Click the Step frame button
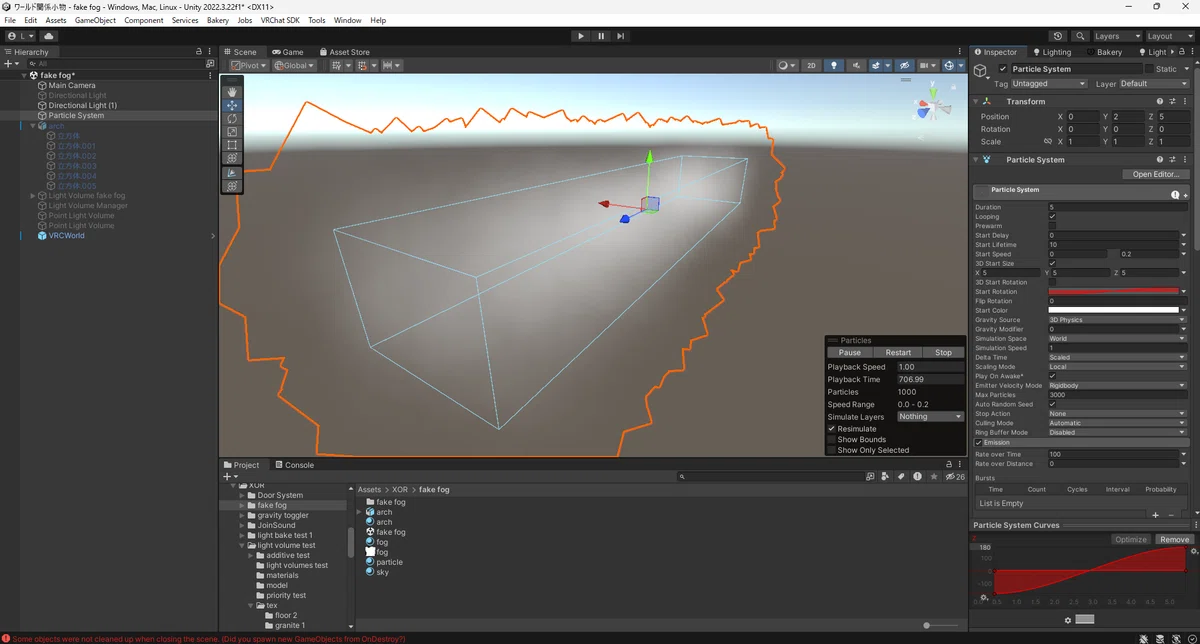 tap(621, 36)
